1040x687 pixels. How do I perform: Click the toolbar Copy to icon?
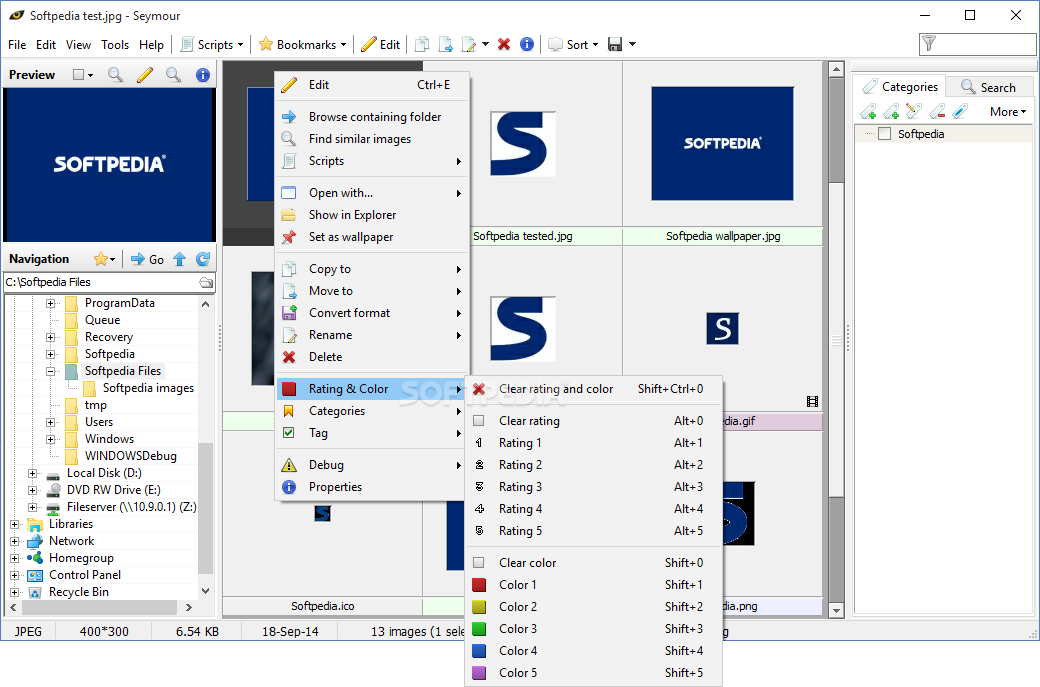[x=421, y=44]
